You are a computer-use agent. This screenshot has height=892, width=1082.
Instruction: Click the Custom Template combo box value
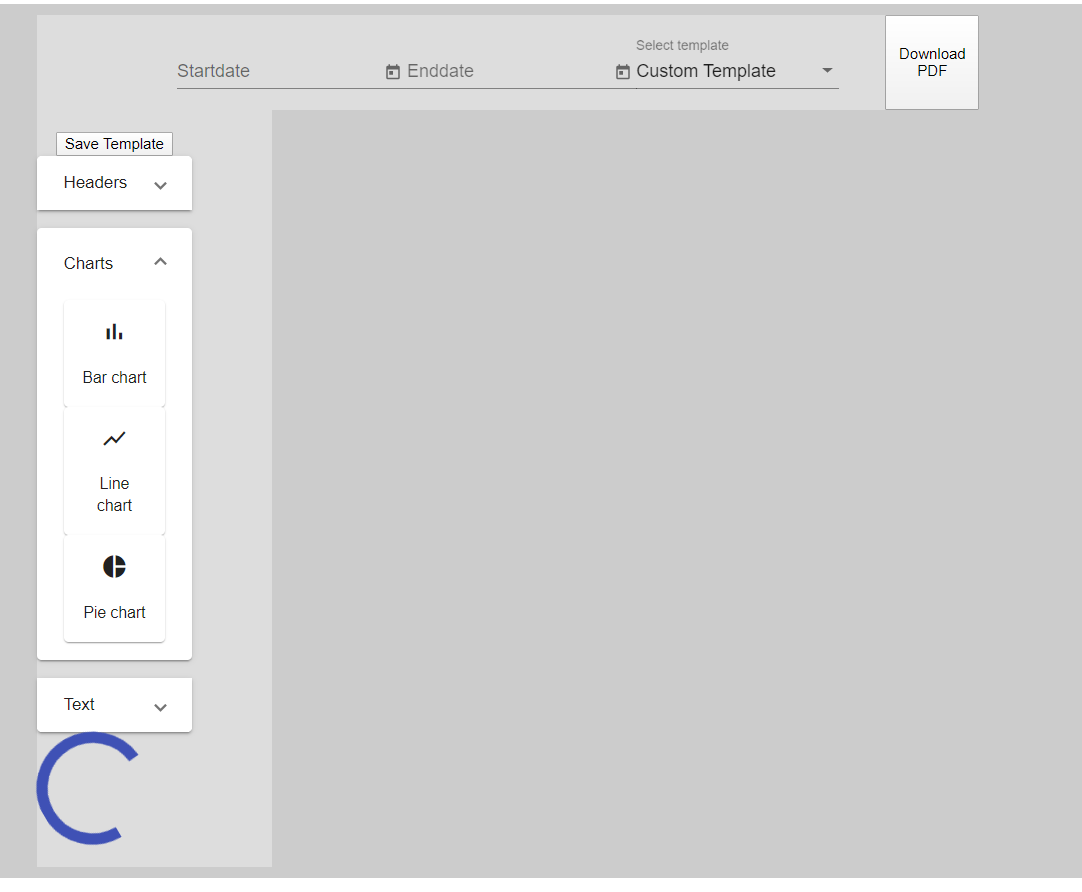tap(706, 71)
